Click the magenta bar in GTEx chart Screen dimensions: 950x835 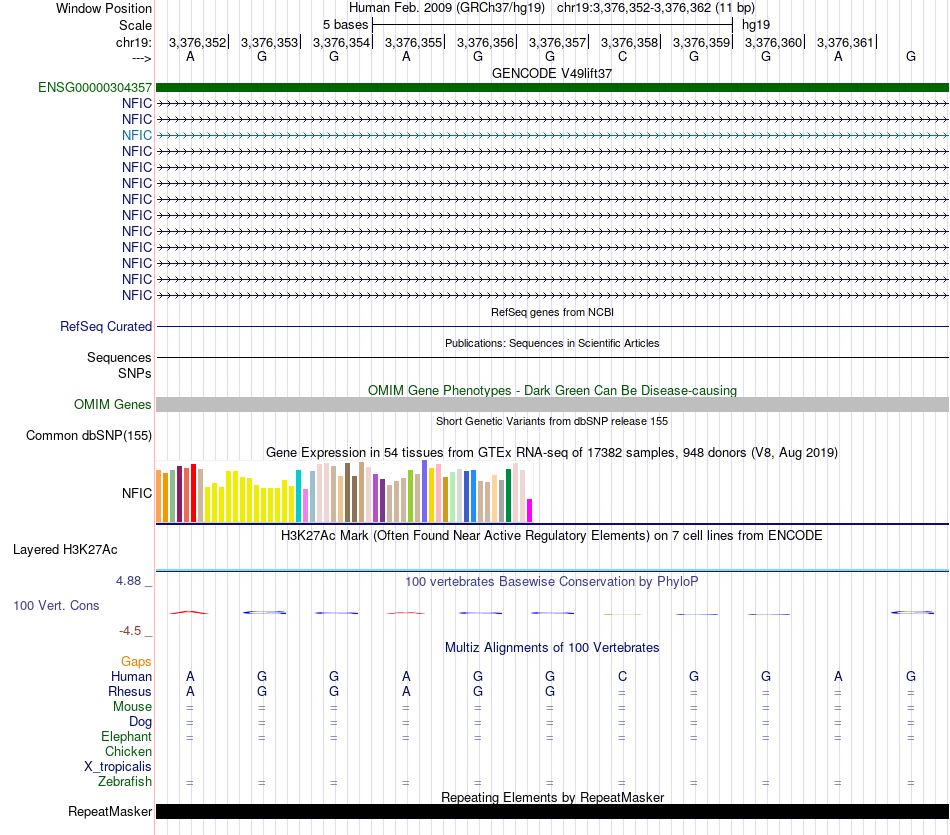[x=530, y=510]
